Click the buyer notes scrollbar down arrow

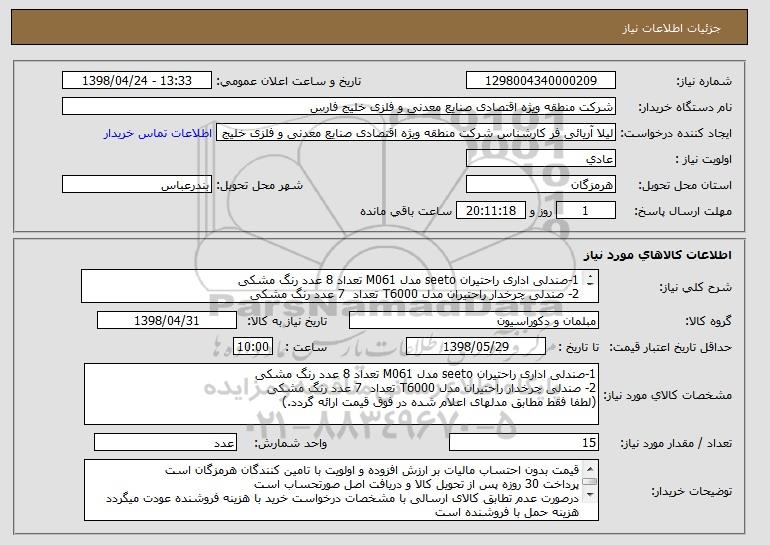click(x=590, y=495)
